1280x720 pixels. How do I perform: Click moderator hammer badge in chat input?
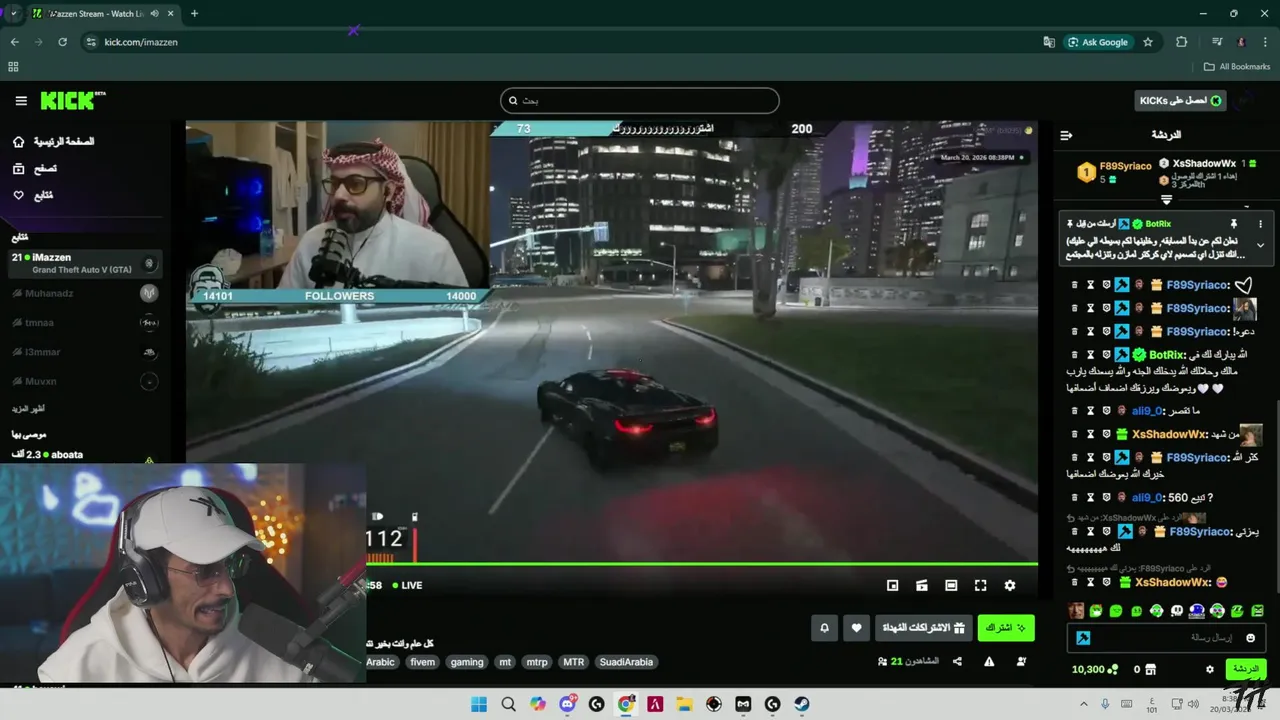1083,638
